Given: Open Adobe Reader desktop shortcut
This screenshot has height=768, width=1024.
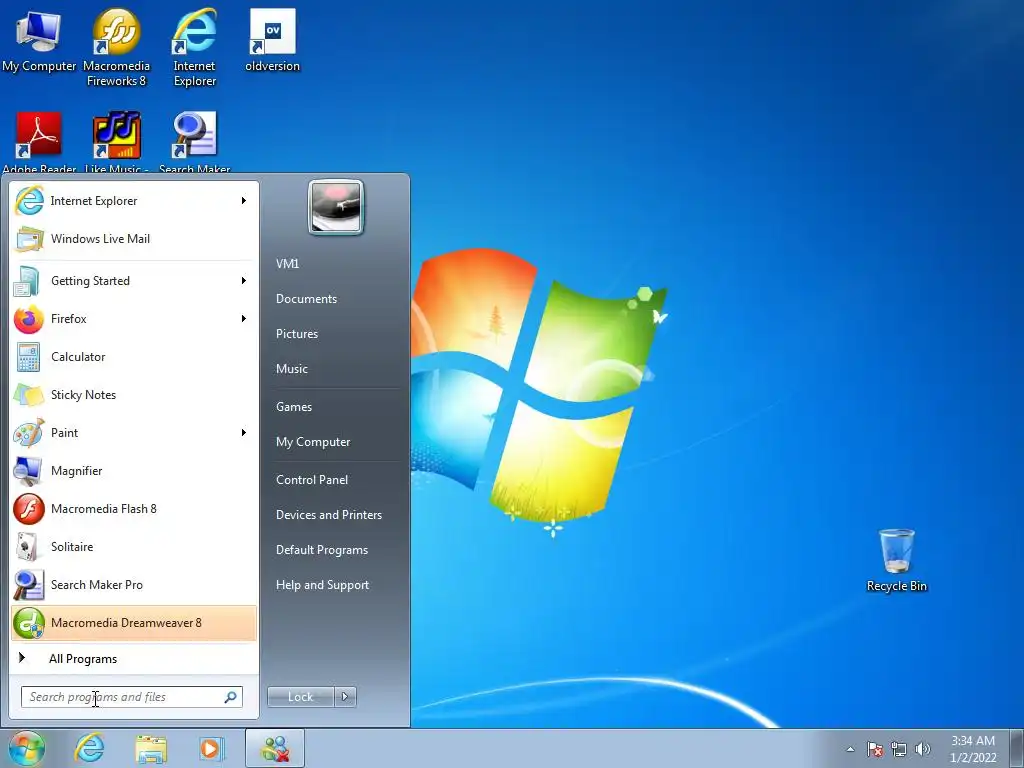Looking at the screenshot, I should click(x=39, y=142).
